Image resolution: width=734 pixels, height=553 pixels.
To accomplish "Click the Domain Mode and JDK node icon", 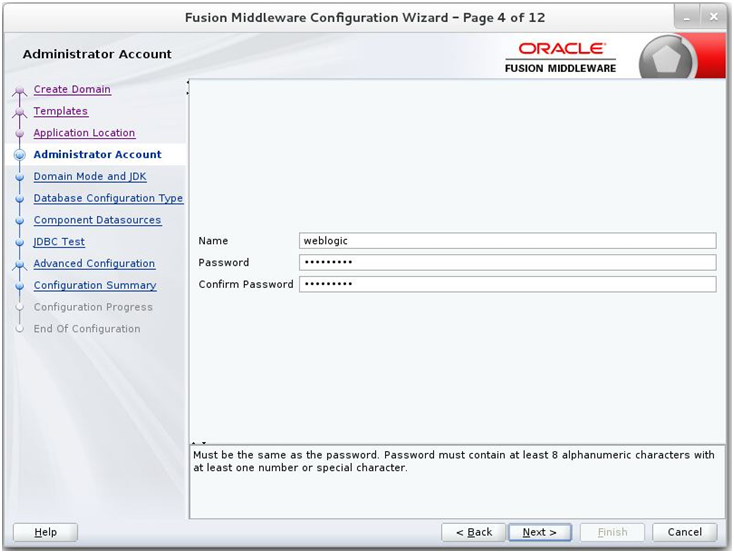I will (x=19, y=177).
